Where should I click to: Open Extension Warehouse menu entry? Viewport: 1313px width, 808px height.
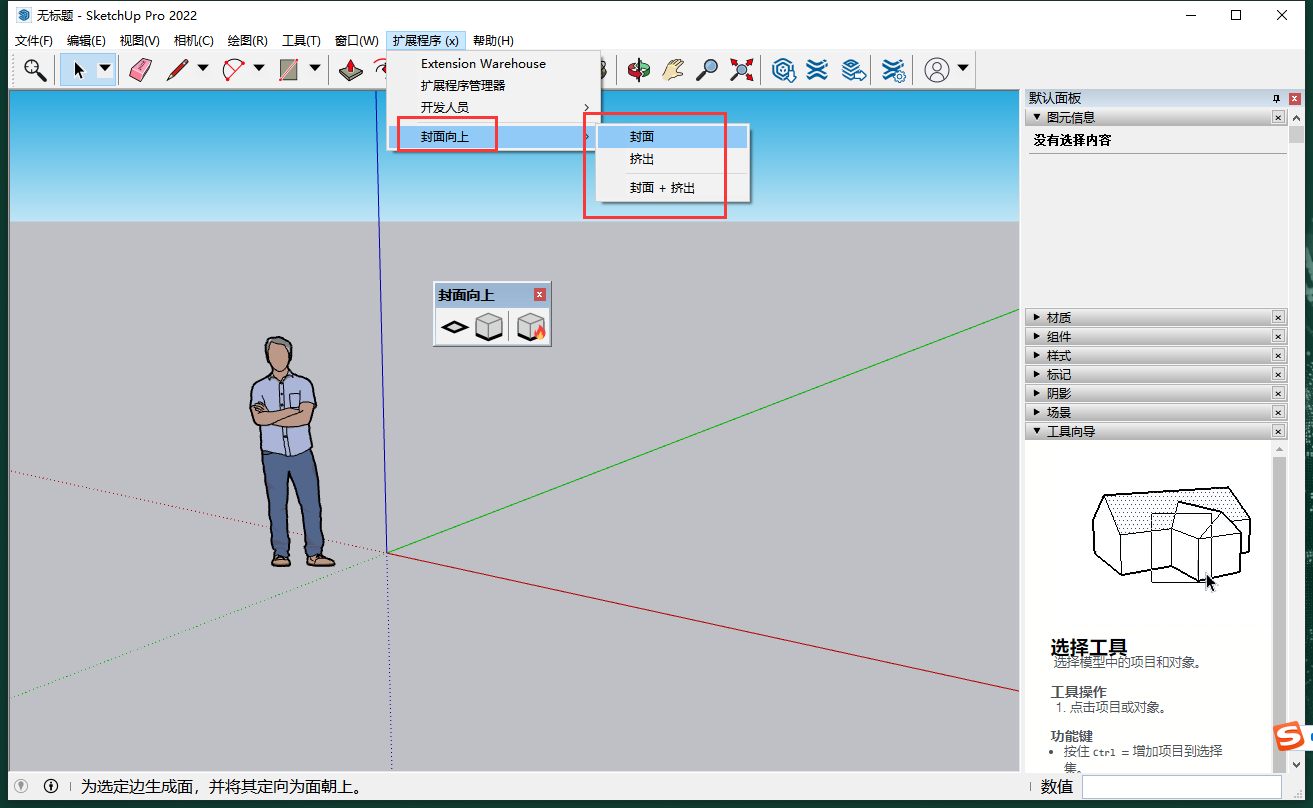pyautogui.click(x=483, y=64)
